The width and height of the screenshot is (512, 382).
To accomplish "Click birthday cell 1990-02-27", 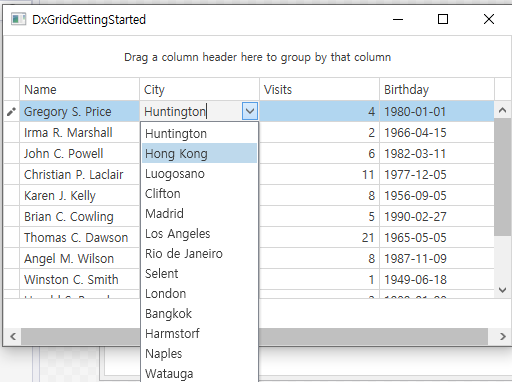I will pos(437,216).
